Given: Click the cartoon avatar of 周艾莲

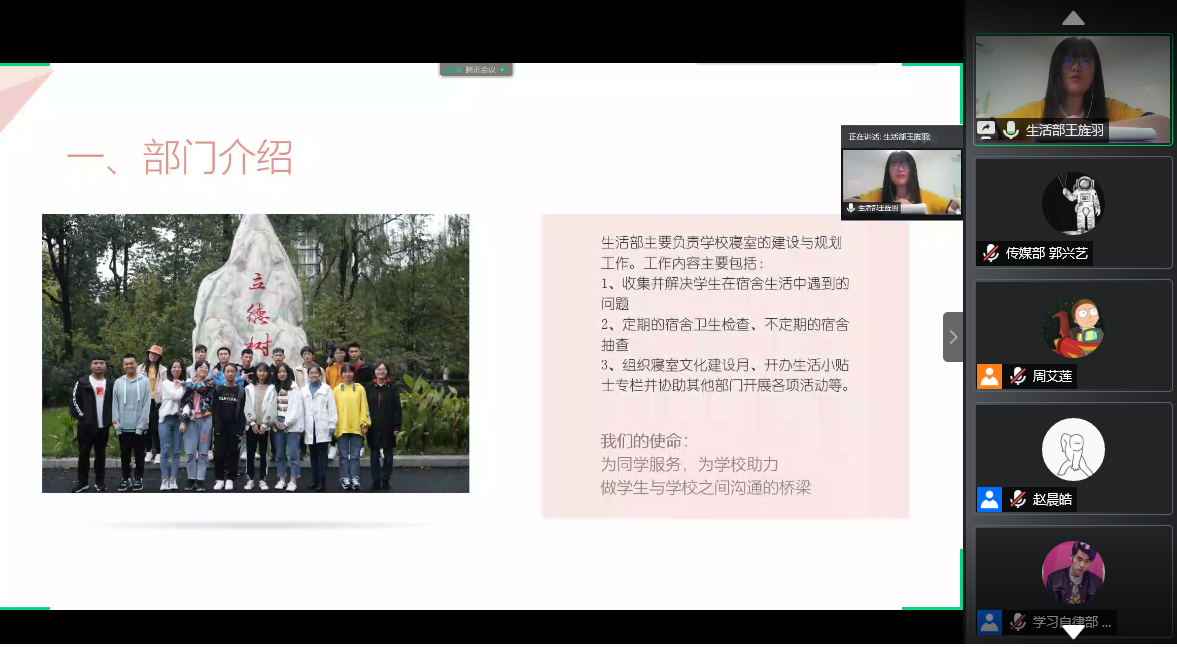Looking at the screenshot, I should 1073,326.
